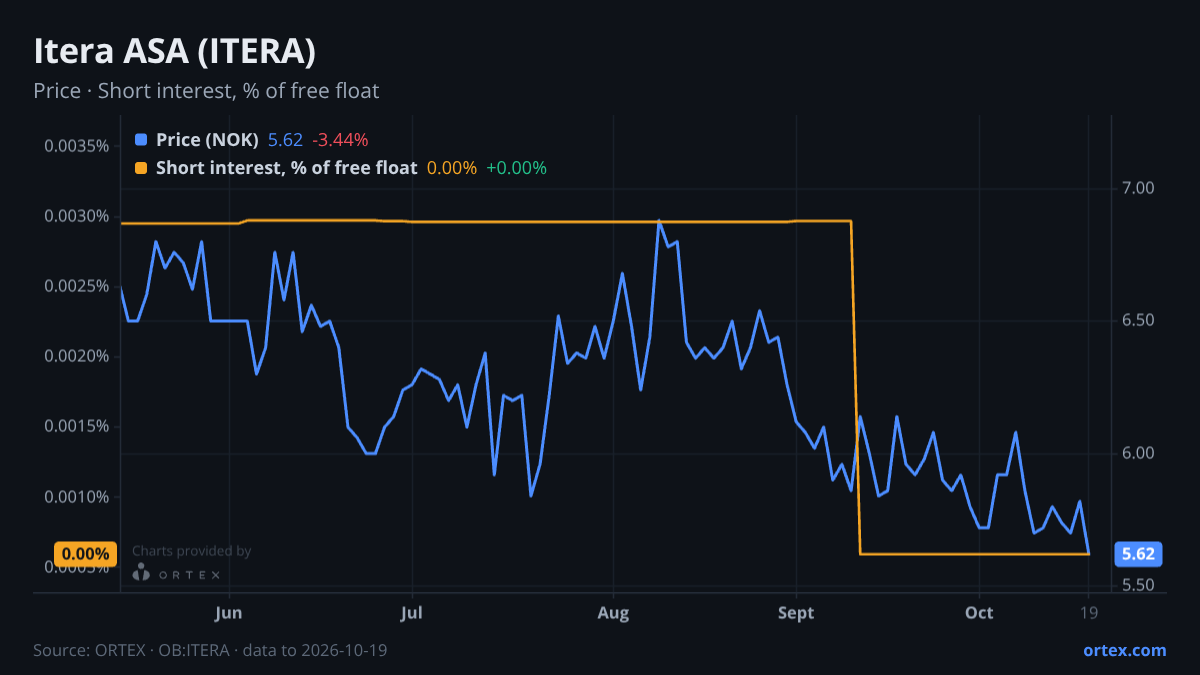This screenshot has height=675, width=1200.
Task: Click the 0.00% value in legend
Action: (x=452, y=168)
